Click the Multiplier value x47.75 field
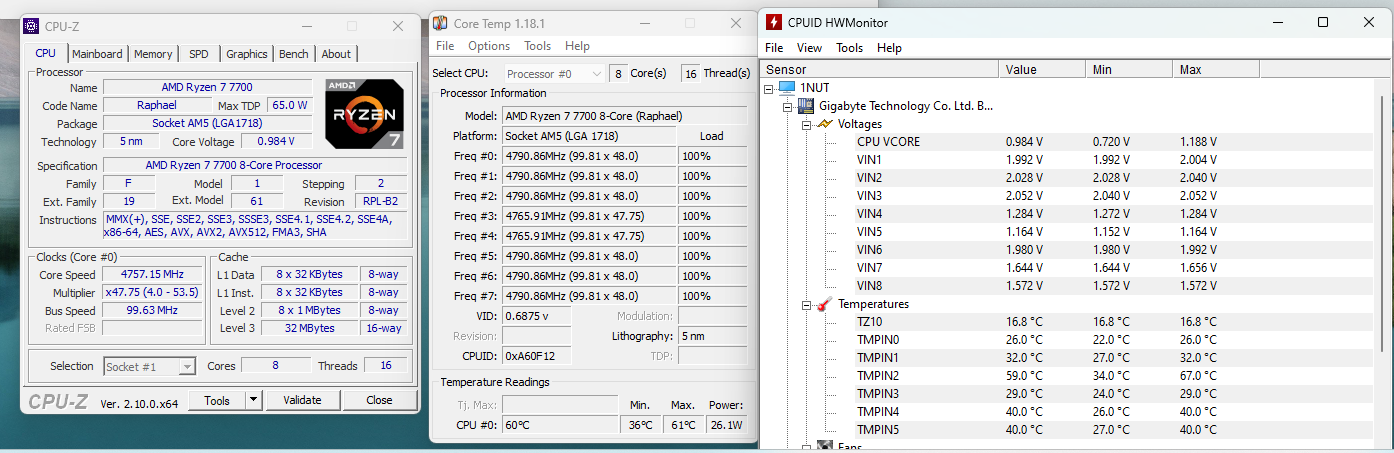1394x453 pixels. (153, 293)
